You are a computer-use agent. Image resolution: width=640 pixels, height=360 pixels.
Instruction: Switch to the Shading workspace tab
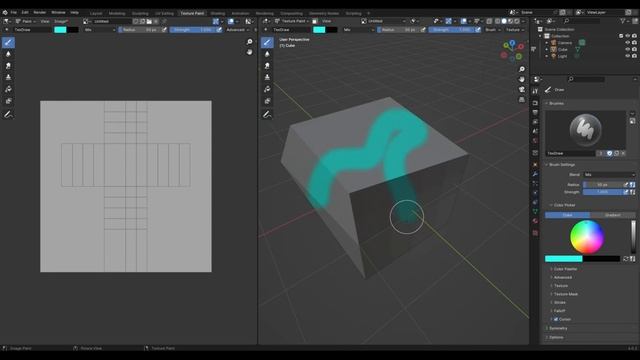click(x=218, y=13)
